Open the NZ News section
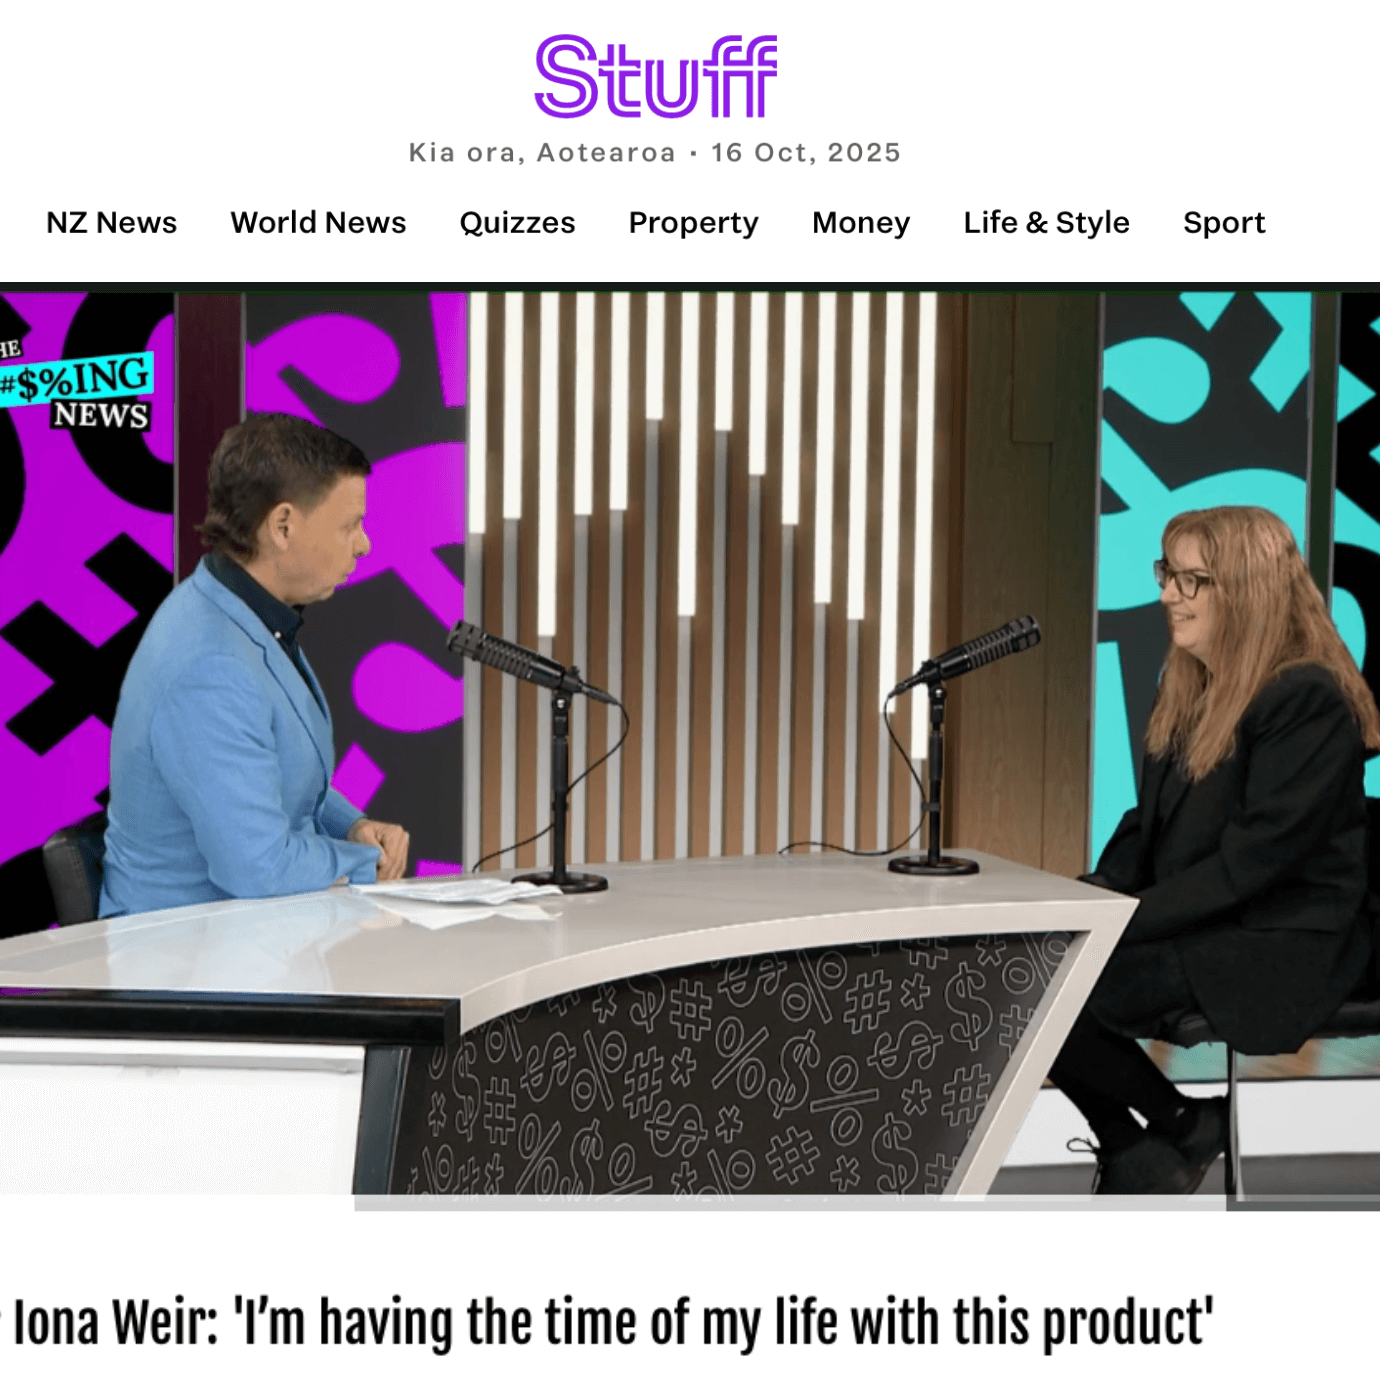Viewport: 1380px width, 1380px height. [x=111, y=222]
